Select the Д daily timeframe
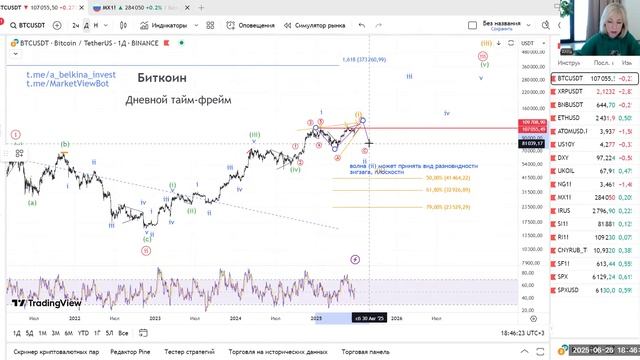The height and width of the screenshot is (360, 640). click(x=86, y=25)
